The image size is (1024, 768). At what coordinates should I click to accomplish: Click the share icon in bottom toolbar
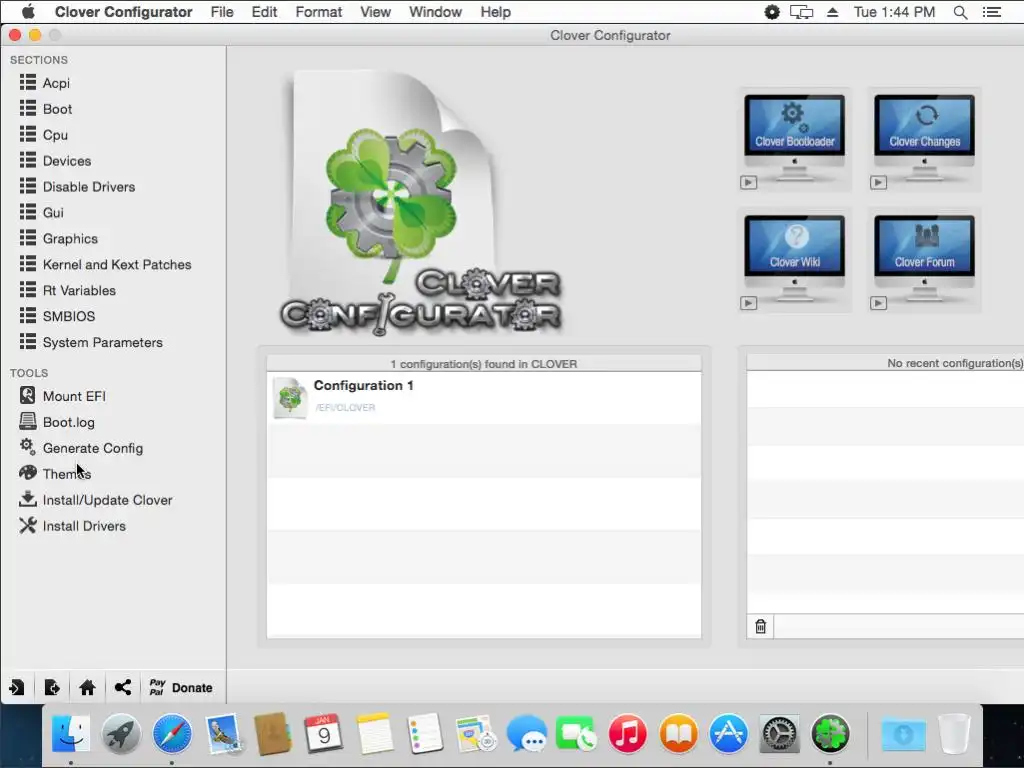pyautogui.click(x=122, y=687)
